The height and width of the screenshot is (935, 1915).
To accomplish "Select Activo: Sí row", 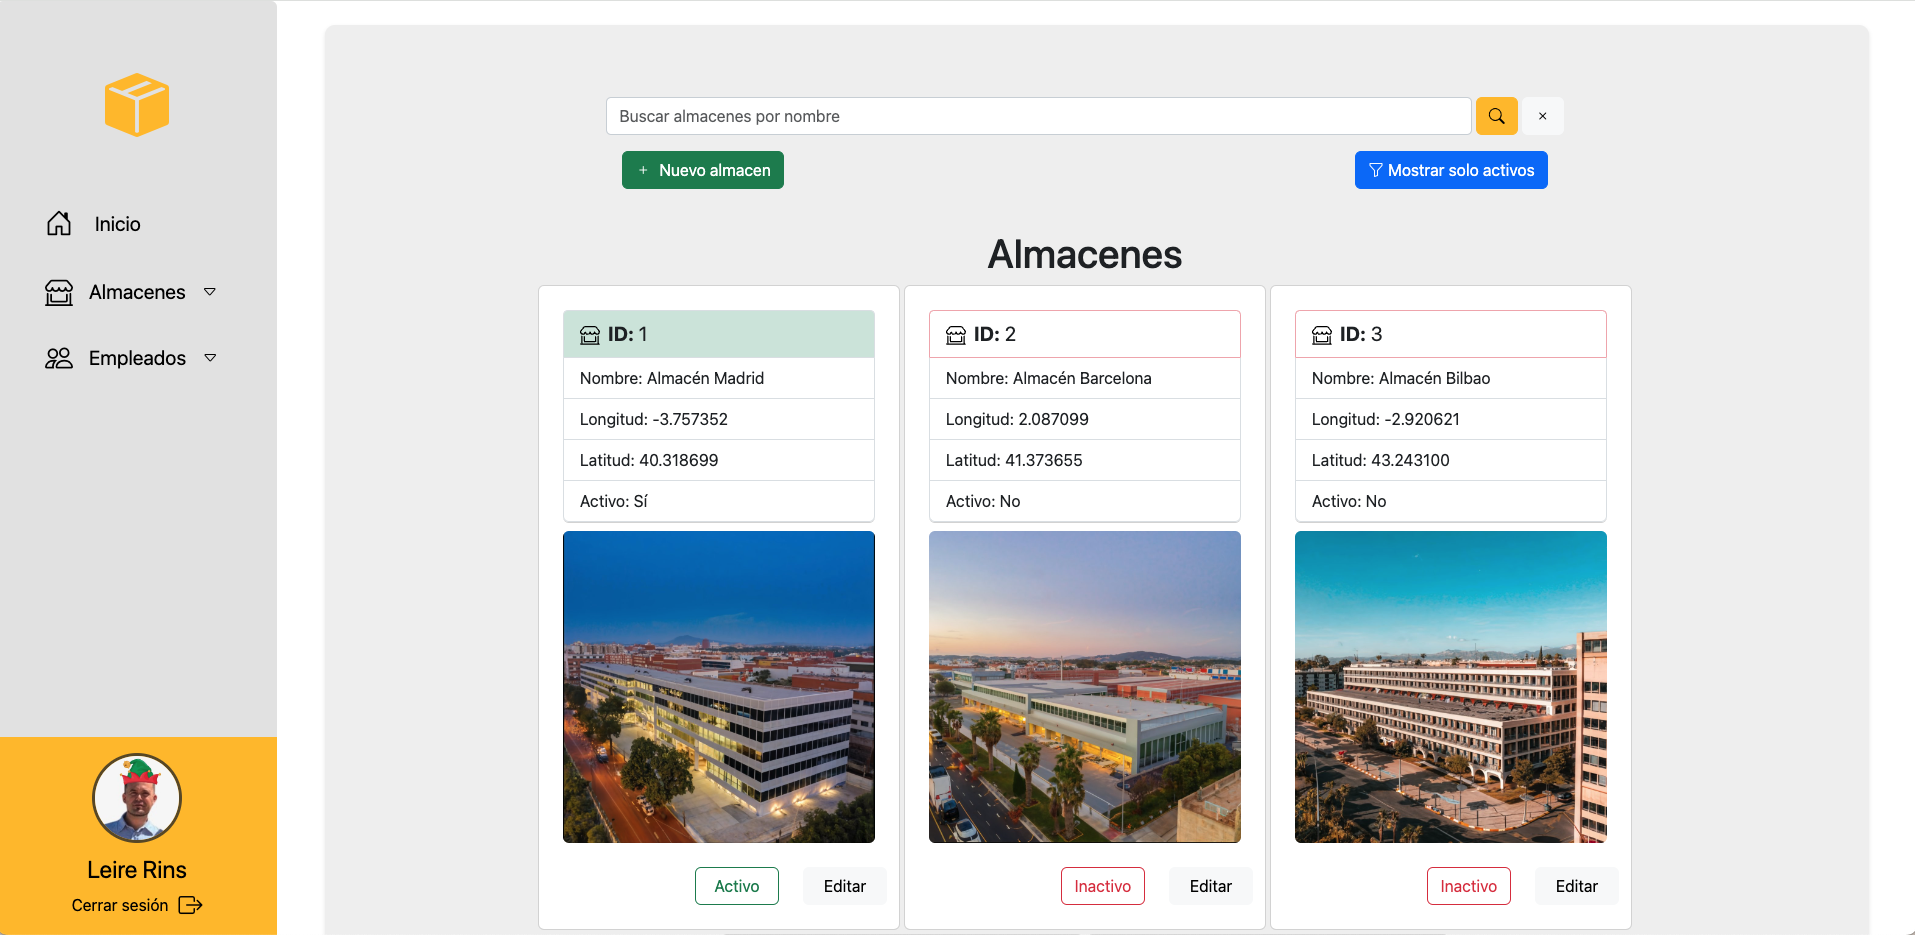I will 719,501.
